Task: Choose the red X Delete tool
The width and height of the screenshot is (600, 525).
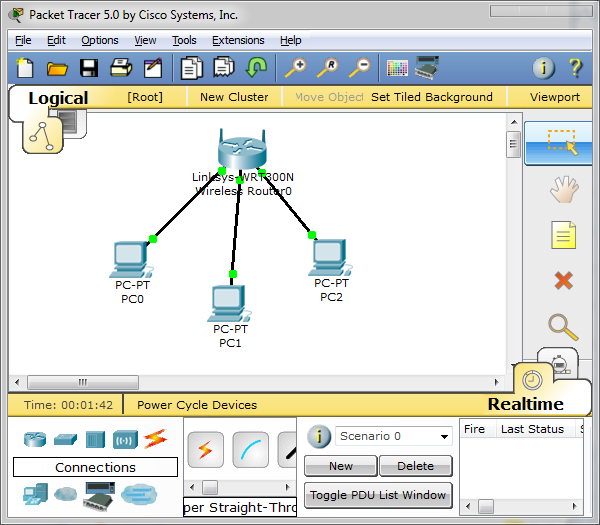Action: [564, 280]
